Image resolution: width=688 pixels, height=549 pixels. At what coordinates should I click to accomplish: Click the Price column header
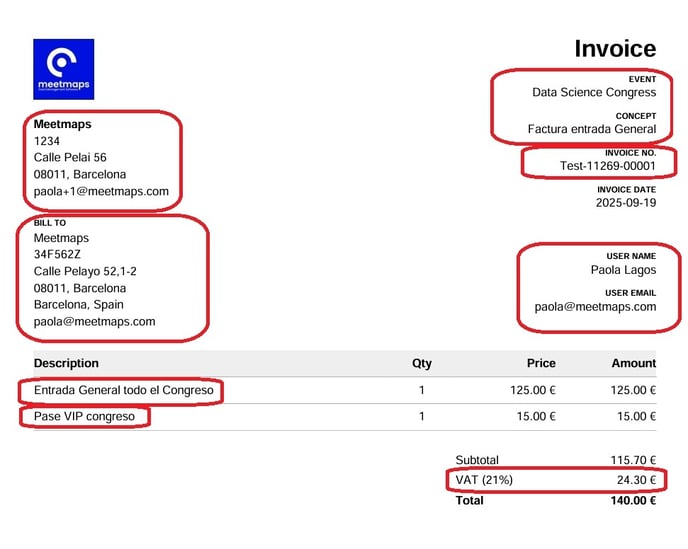click(541, 363)
